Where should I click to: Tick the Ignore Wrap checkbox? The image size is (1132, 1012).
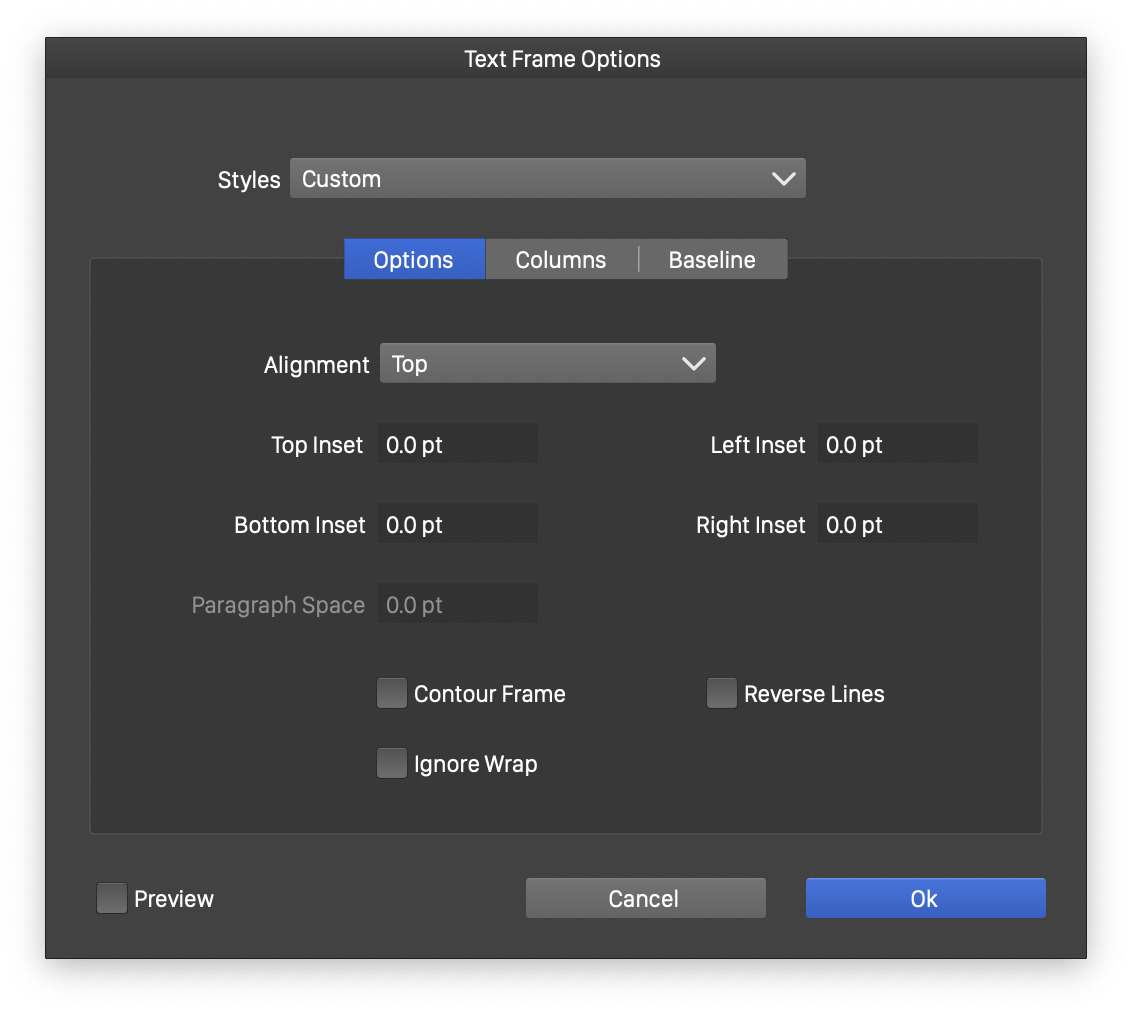click(392, 764)
